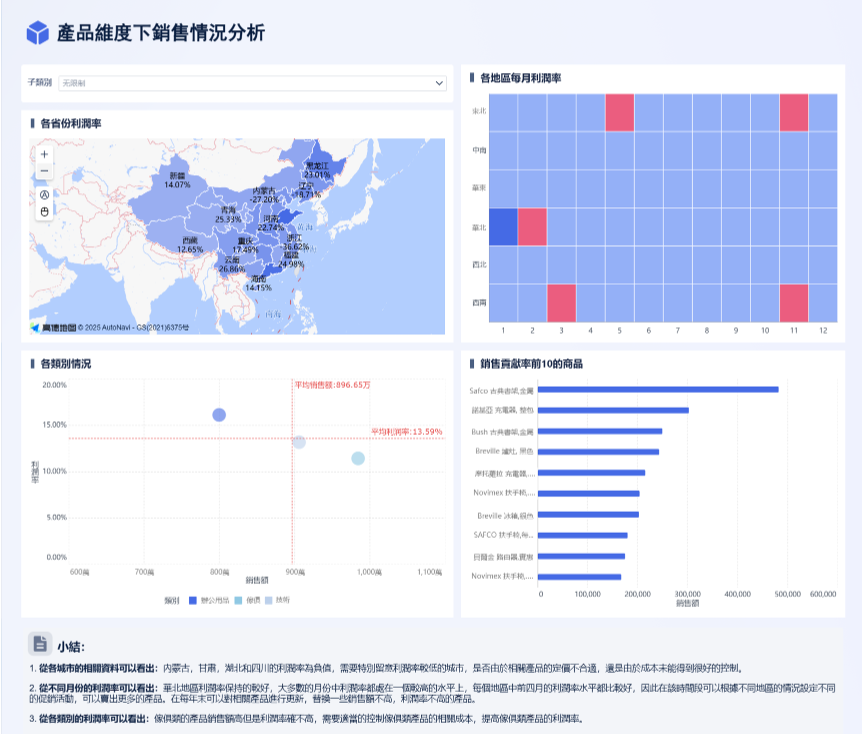This screenshot has height=734, width=862.
Task: Click the 小結 heading
Action: click(71, 647)
